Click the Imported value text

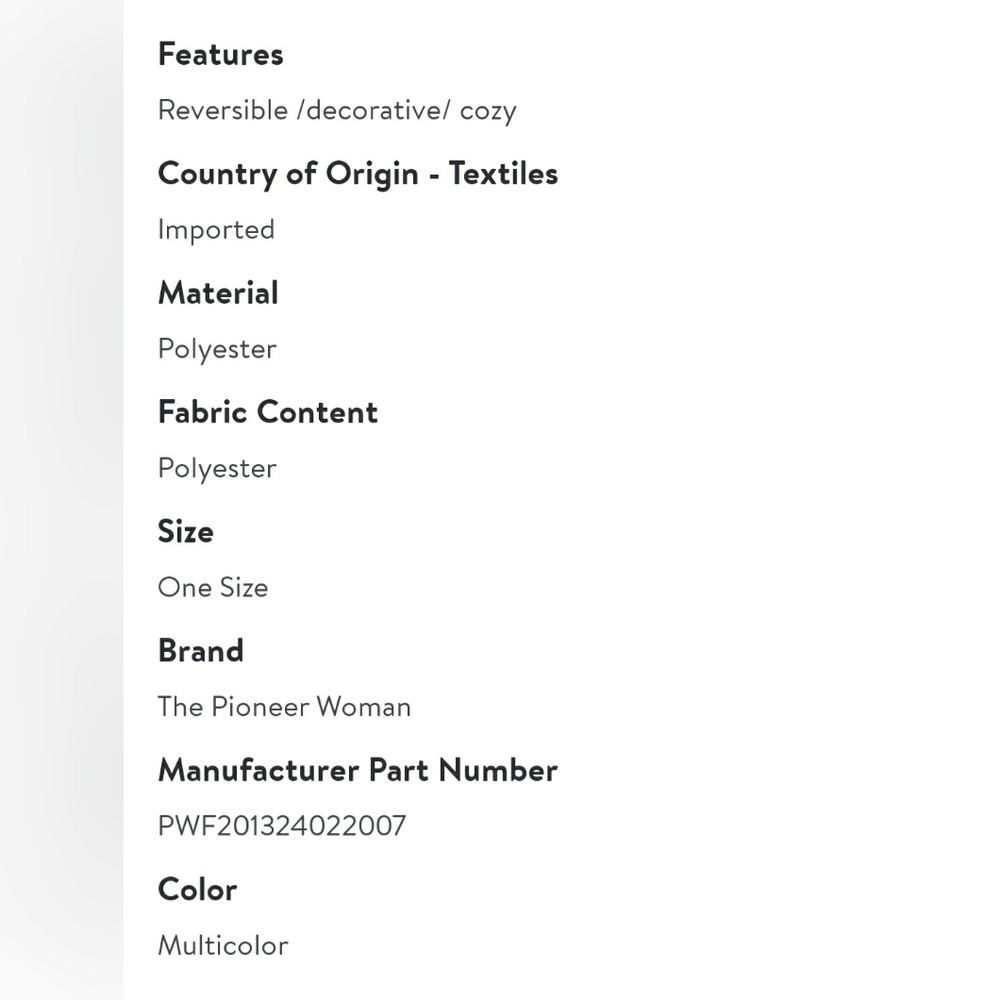click(x=216, y=230)
